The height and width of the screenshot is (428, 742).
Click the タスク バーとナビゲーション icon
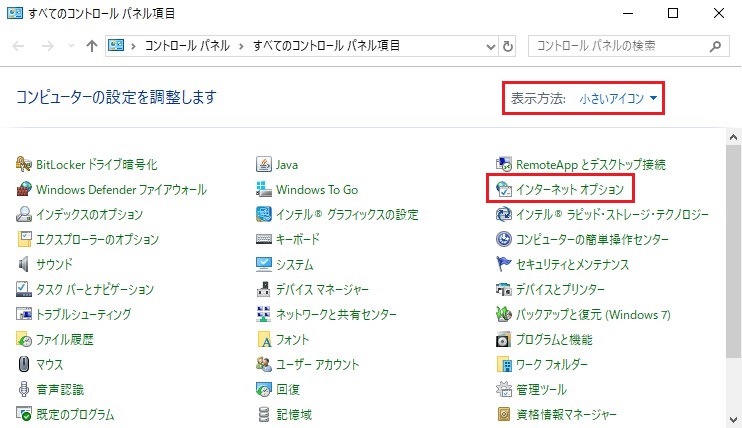coord(24,289)
